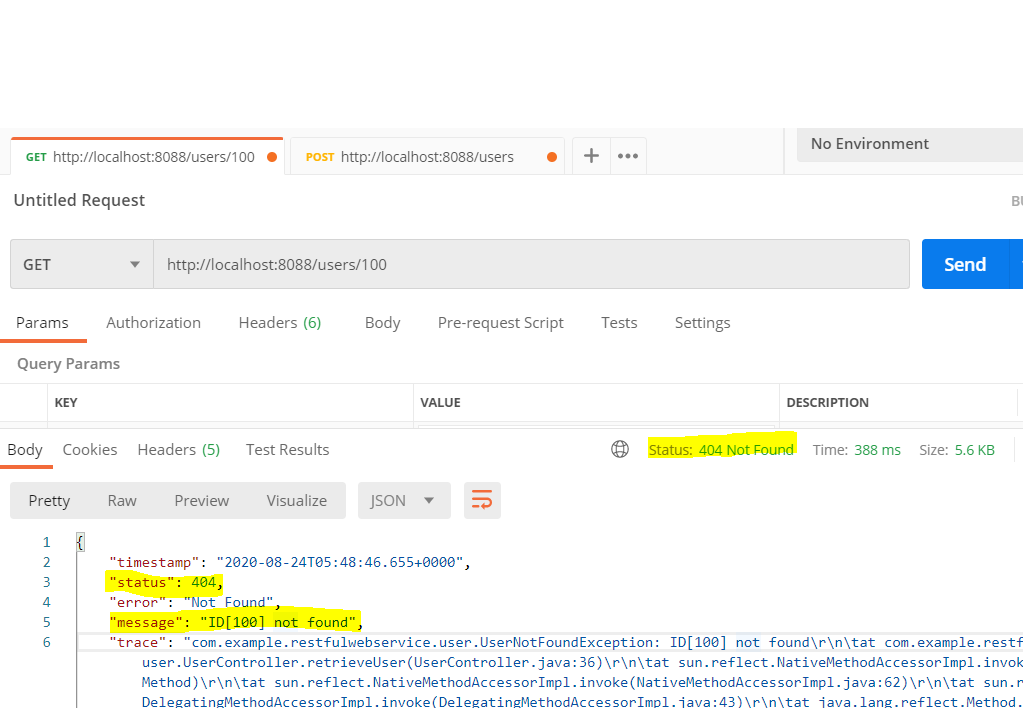The height and width of the screenshot is (708, 1023).
Task: Click the request URL input field
Action: (x=531, y=264)
